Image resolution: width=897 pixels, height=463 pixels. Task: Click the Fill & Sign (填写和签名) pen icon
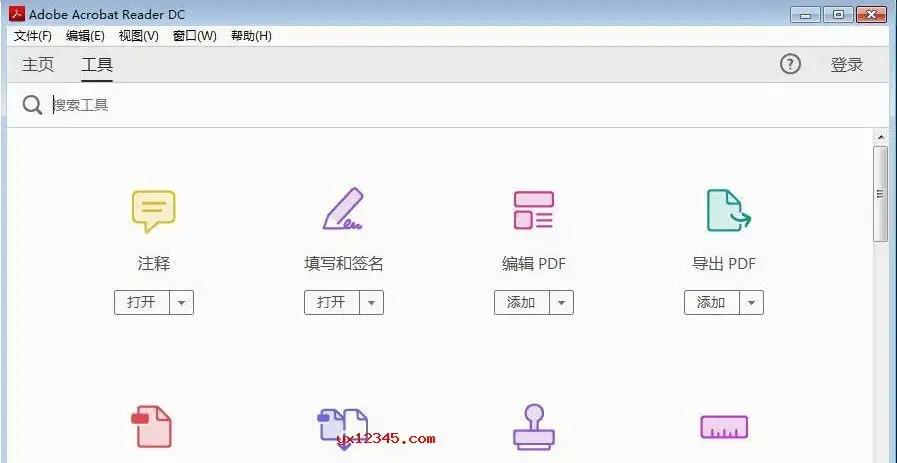tap(343, 209)
